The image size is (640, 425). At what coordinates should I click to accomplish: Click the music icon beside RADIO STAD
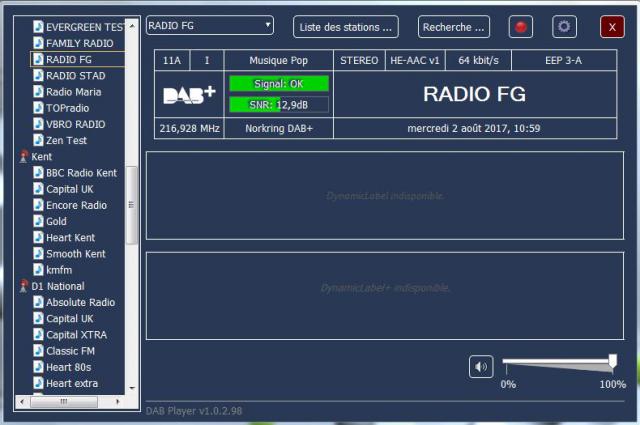click(38, 75)
